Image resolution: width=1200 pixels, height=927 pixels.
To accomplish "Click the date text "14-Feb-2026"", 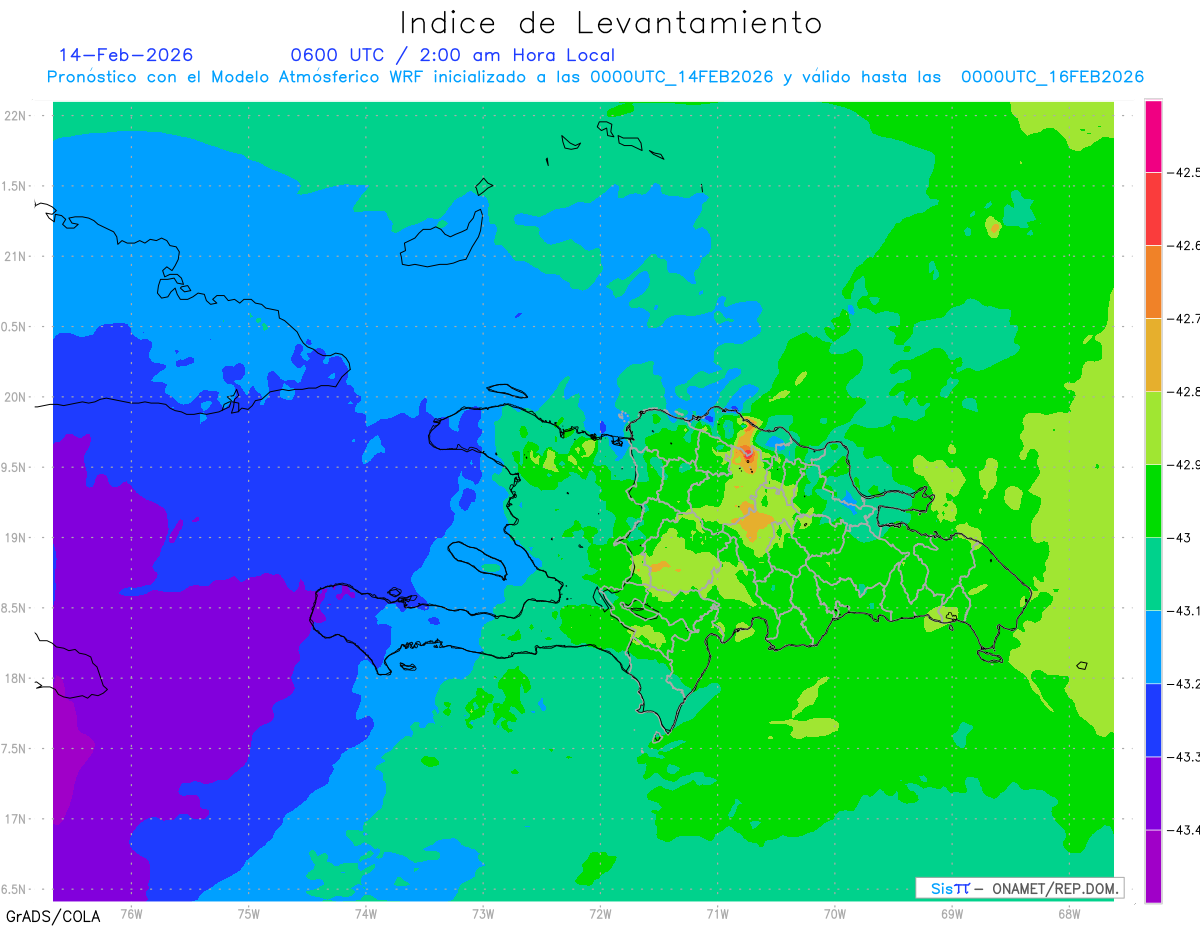I will [x=126, y=55].
